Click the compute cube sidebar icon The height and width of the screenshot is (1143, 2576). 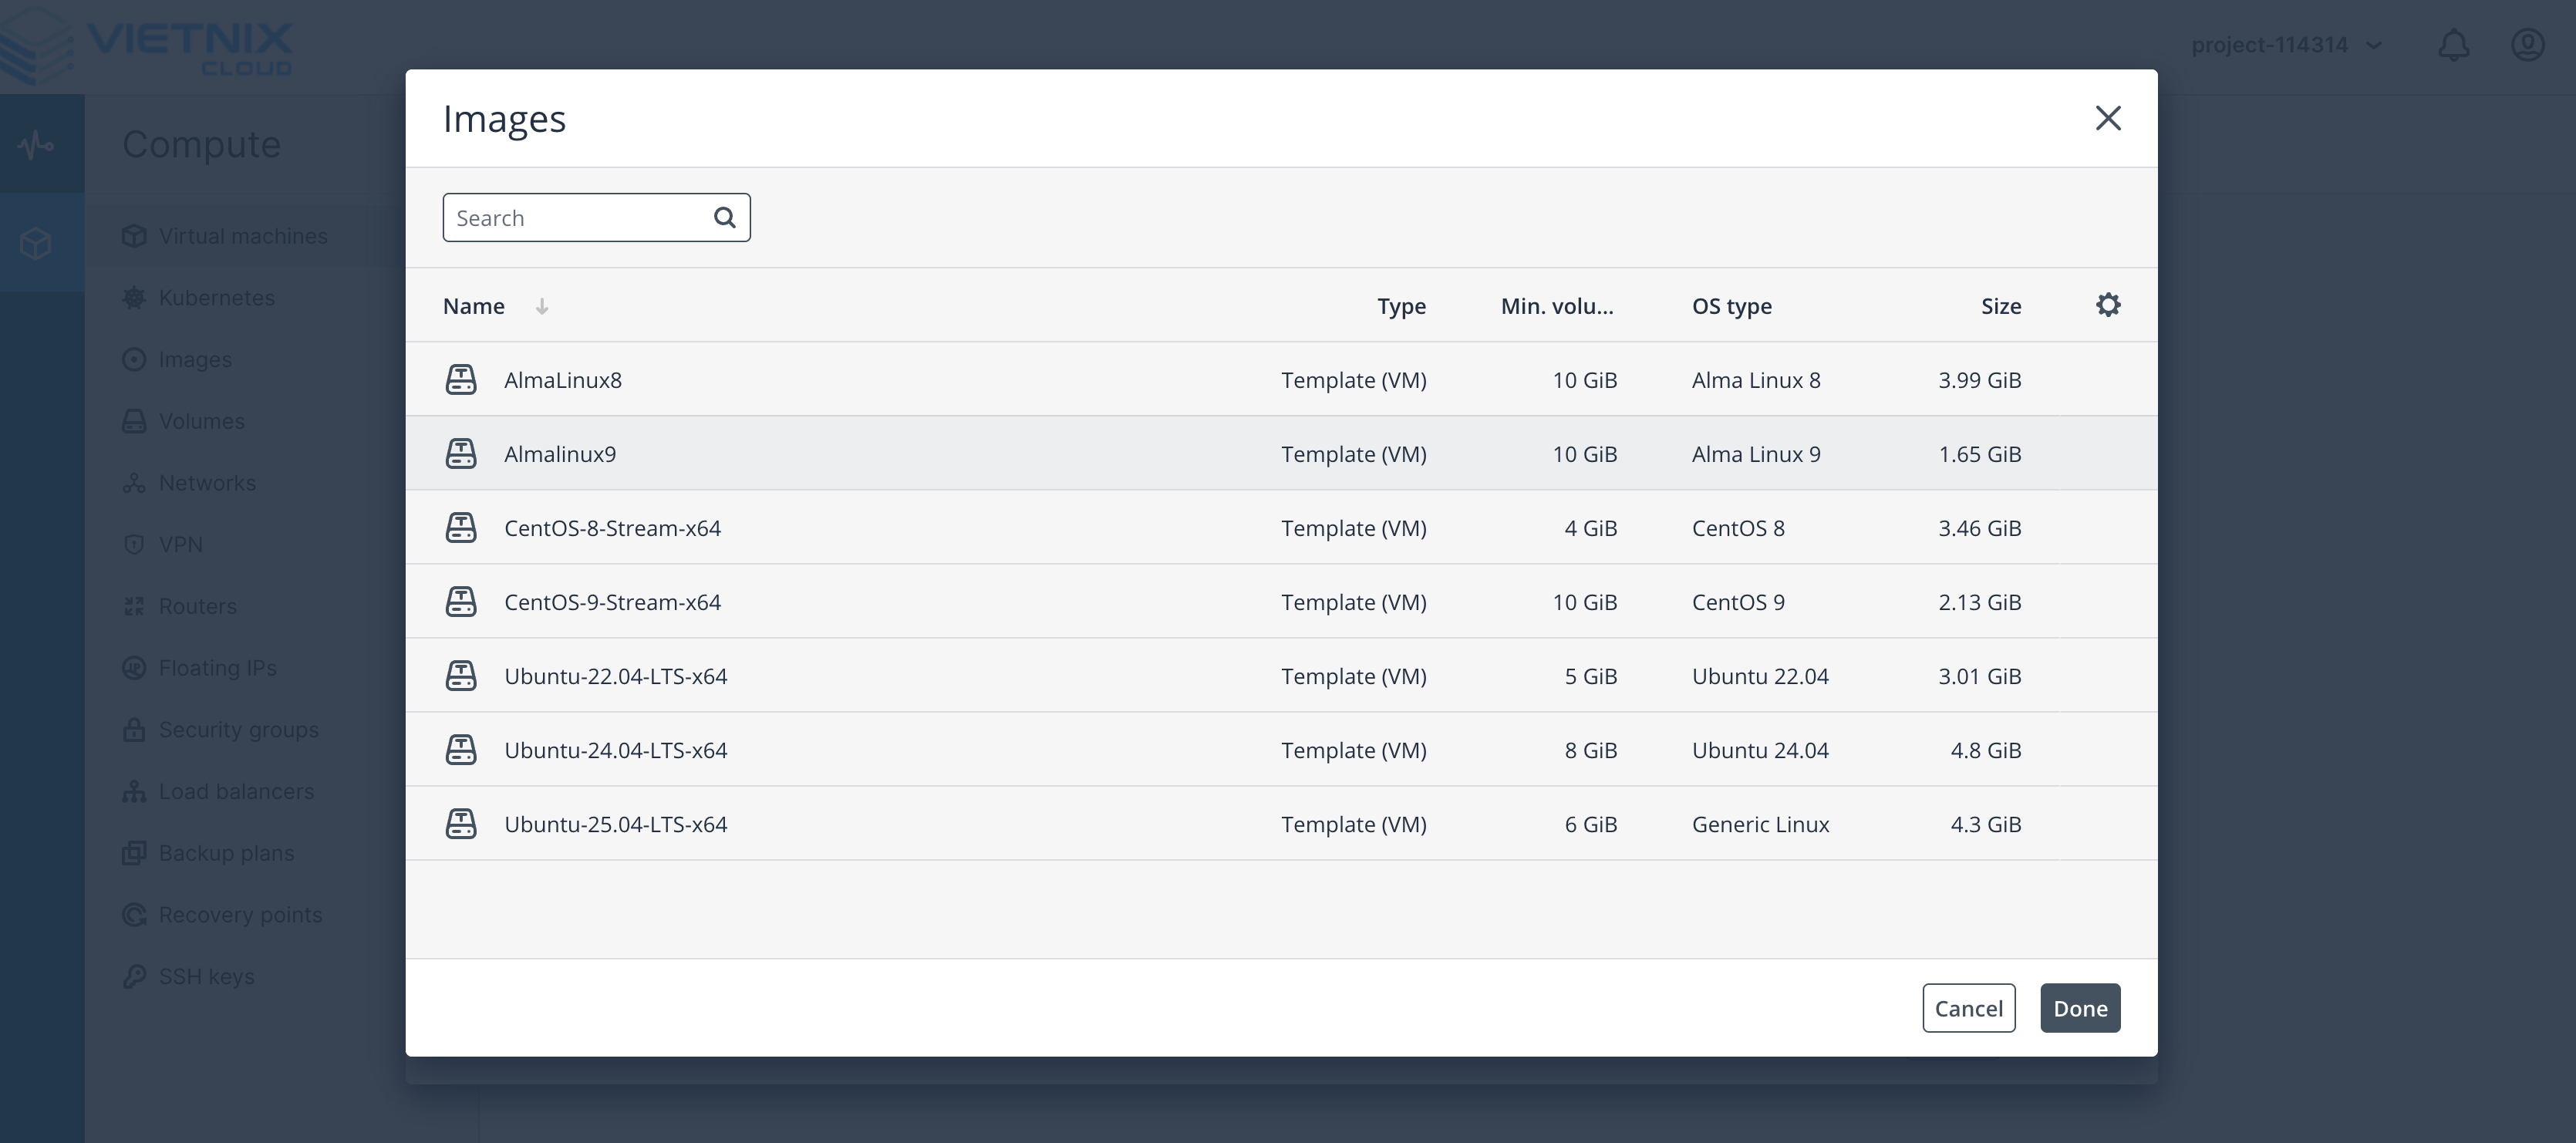[36, 243]
